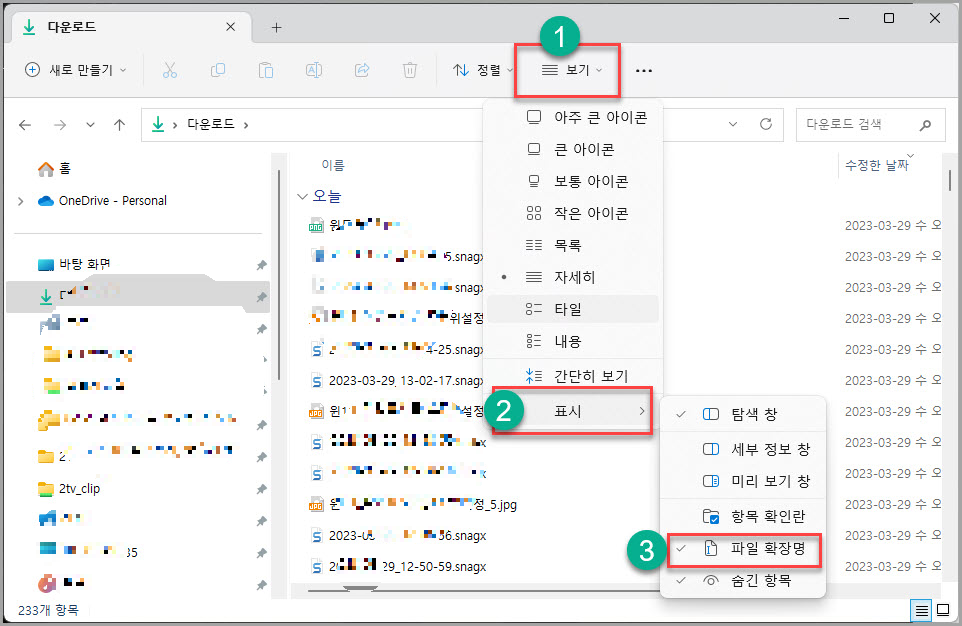The image size is (962, 626).
Task: Click the Share icon in the toolbar
Action: click(x=361, y=70)
